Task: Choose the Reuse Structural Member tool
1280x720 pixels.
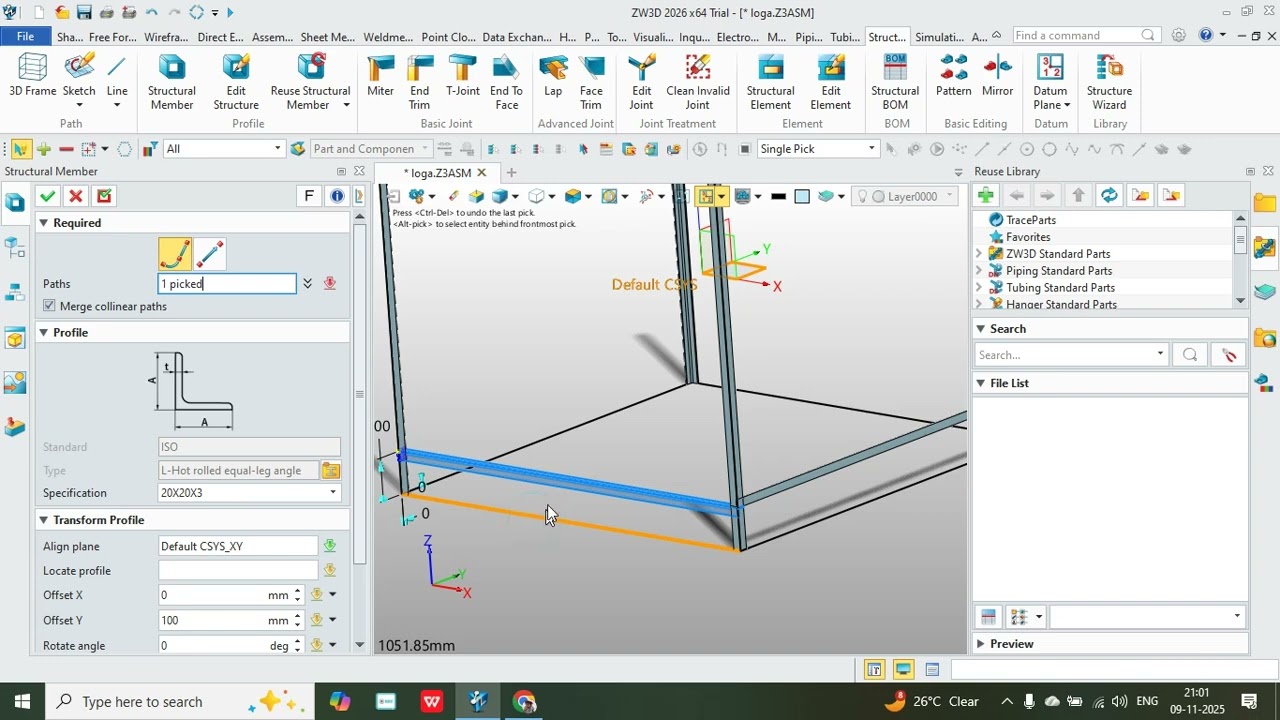Action: [310, 82]
